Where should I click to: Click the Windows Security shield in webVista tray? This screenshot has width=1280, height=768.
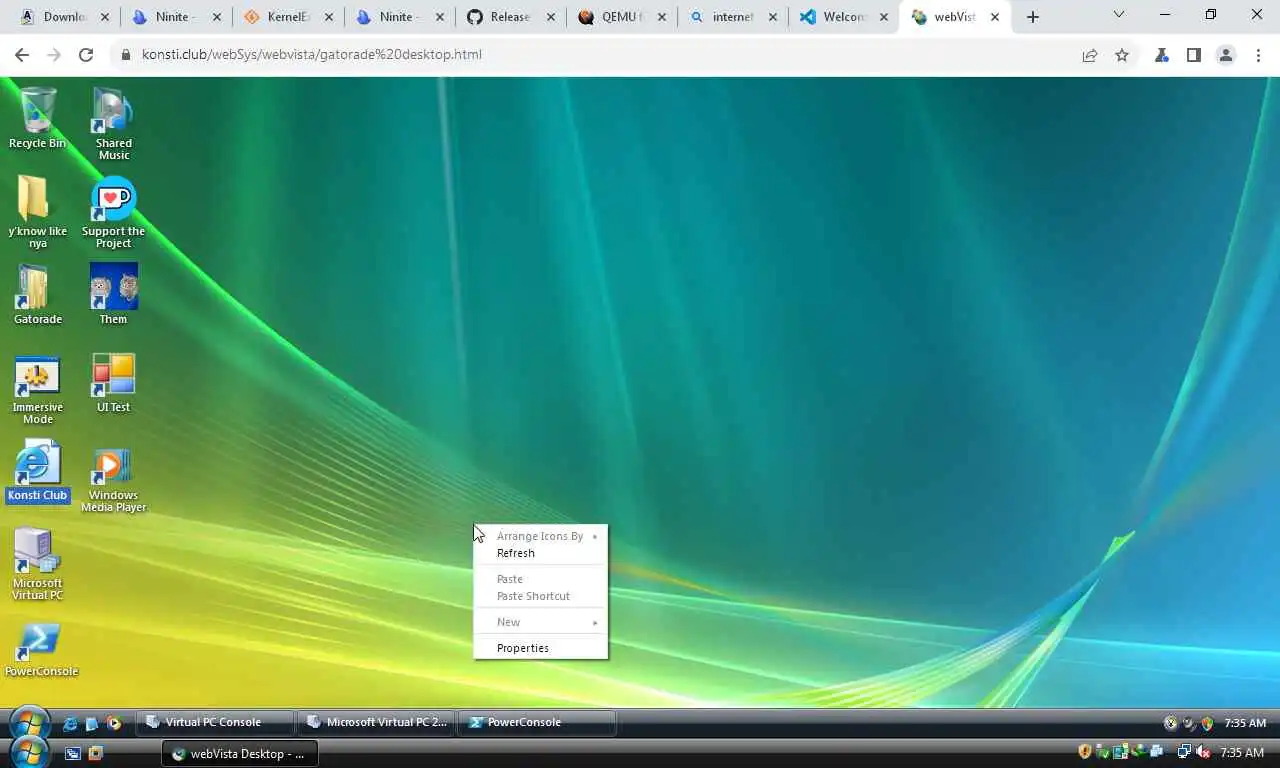pos(1207,723)
